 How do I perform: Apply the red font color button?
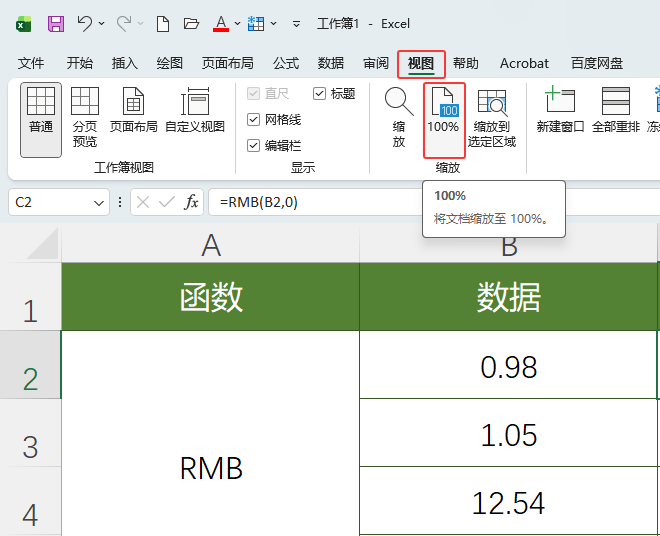point(221,24)
